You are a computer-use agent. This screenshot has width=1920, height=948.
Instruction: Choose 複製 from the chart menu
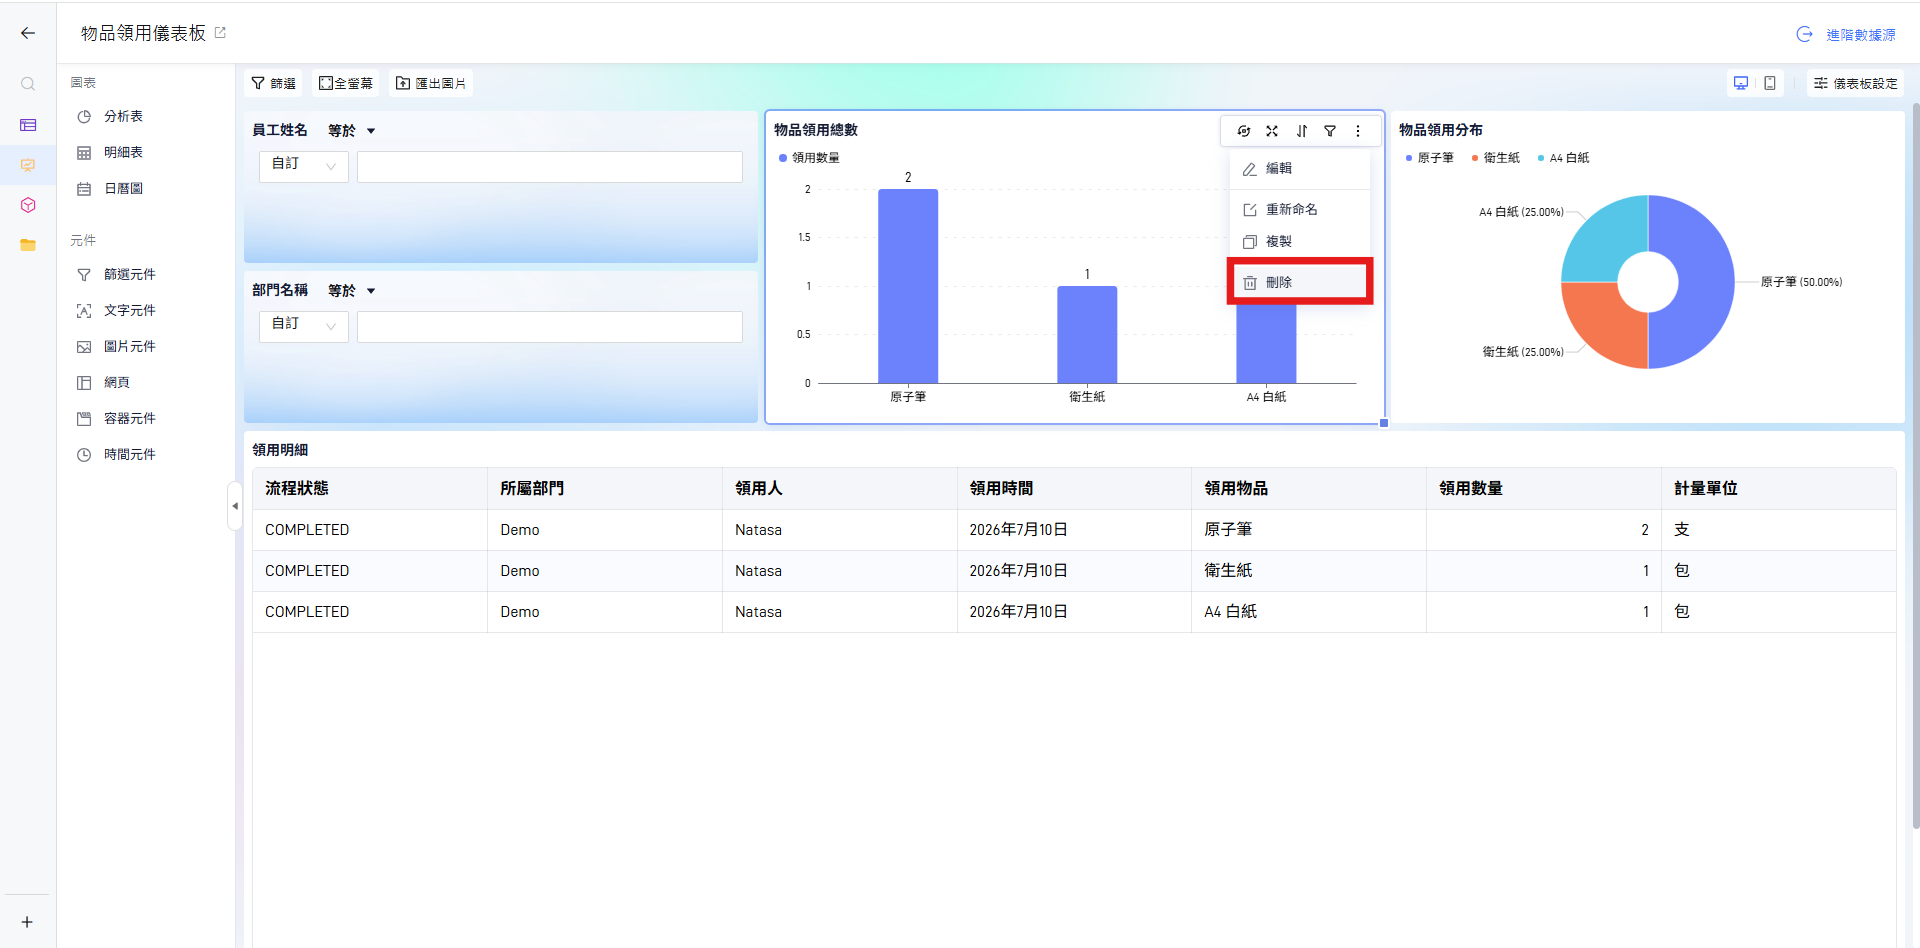click(1300, 242)
